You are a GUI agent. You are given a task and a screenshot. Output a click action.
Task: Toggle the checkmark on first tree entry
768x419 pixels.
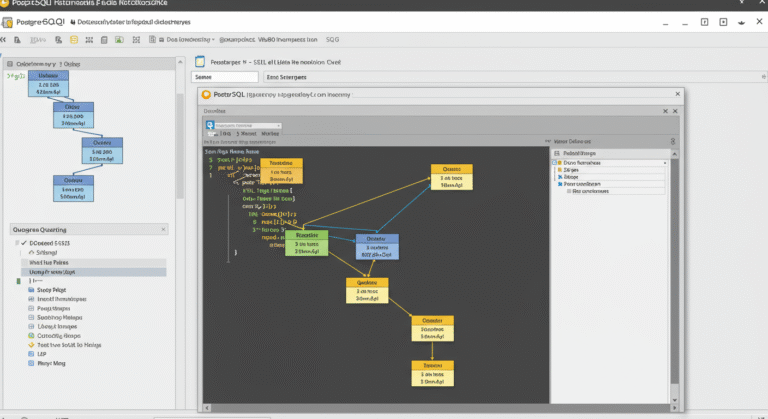pyautogui.click(x=23, y=243)
